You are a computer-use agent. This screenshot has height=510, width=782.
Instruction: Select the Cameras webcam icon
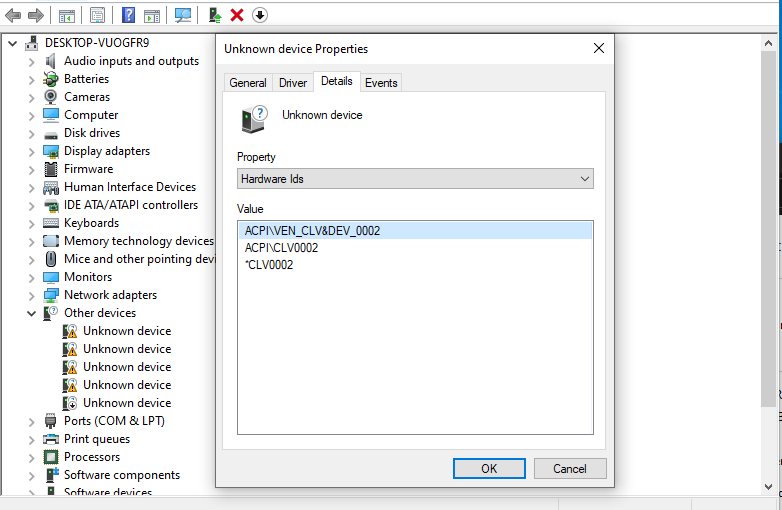[x=50, y=97]
